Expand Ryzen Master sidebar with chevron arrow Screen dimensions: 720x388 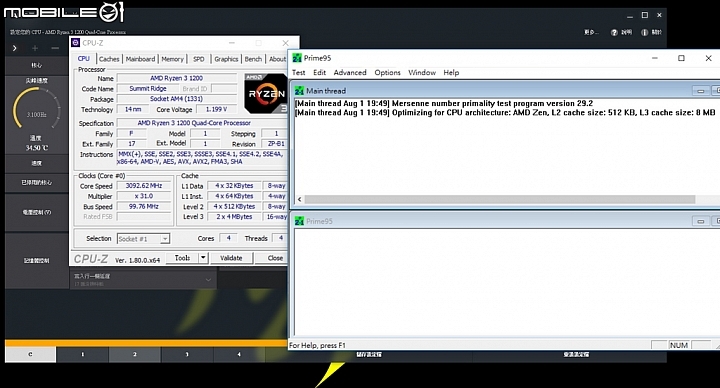(x=15, y=48)
